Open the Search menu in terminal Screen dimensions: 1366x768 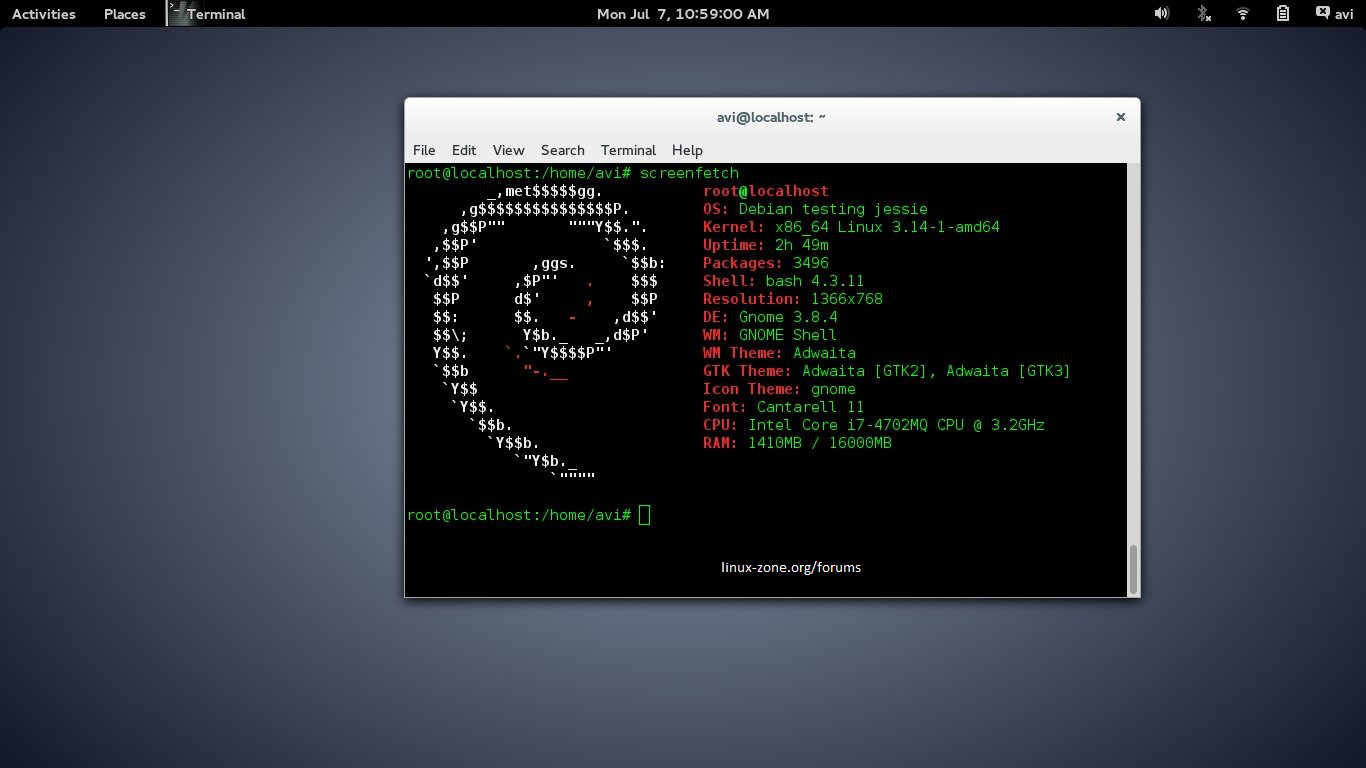562,150
